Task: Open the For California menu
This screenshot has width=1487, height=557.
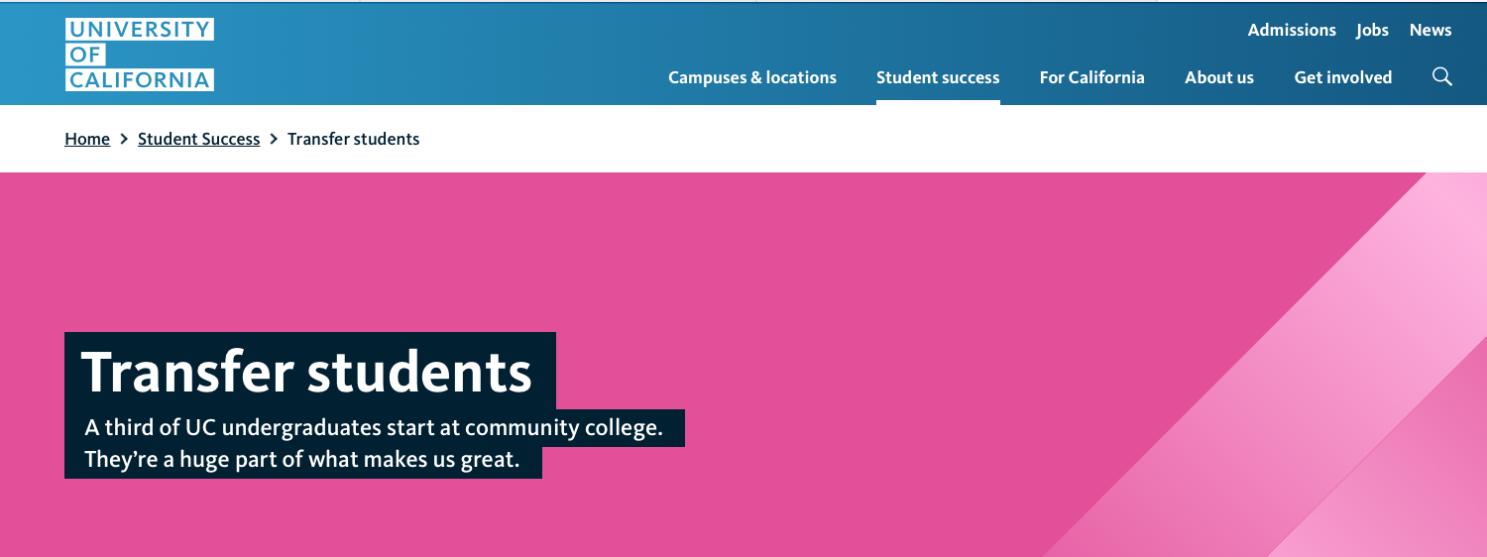Action: tap(1092, 77)
